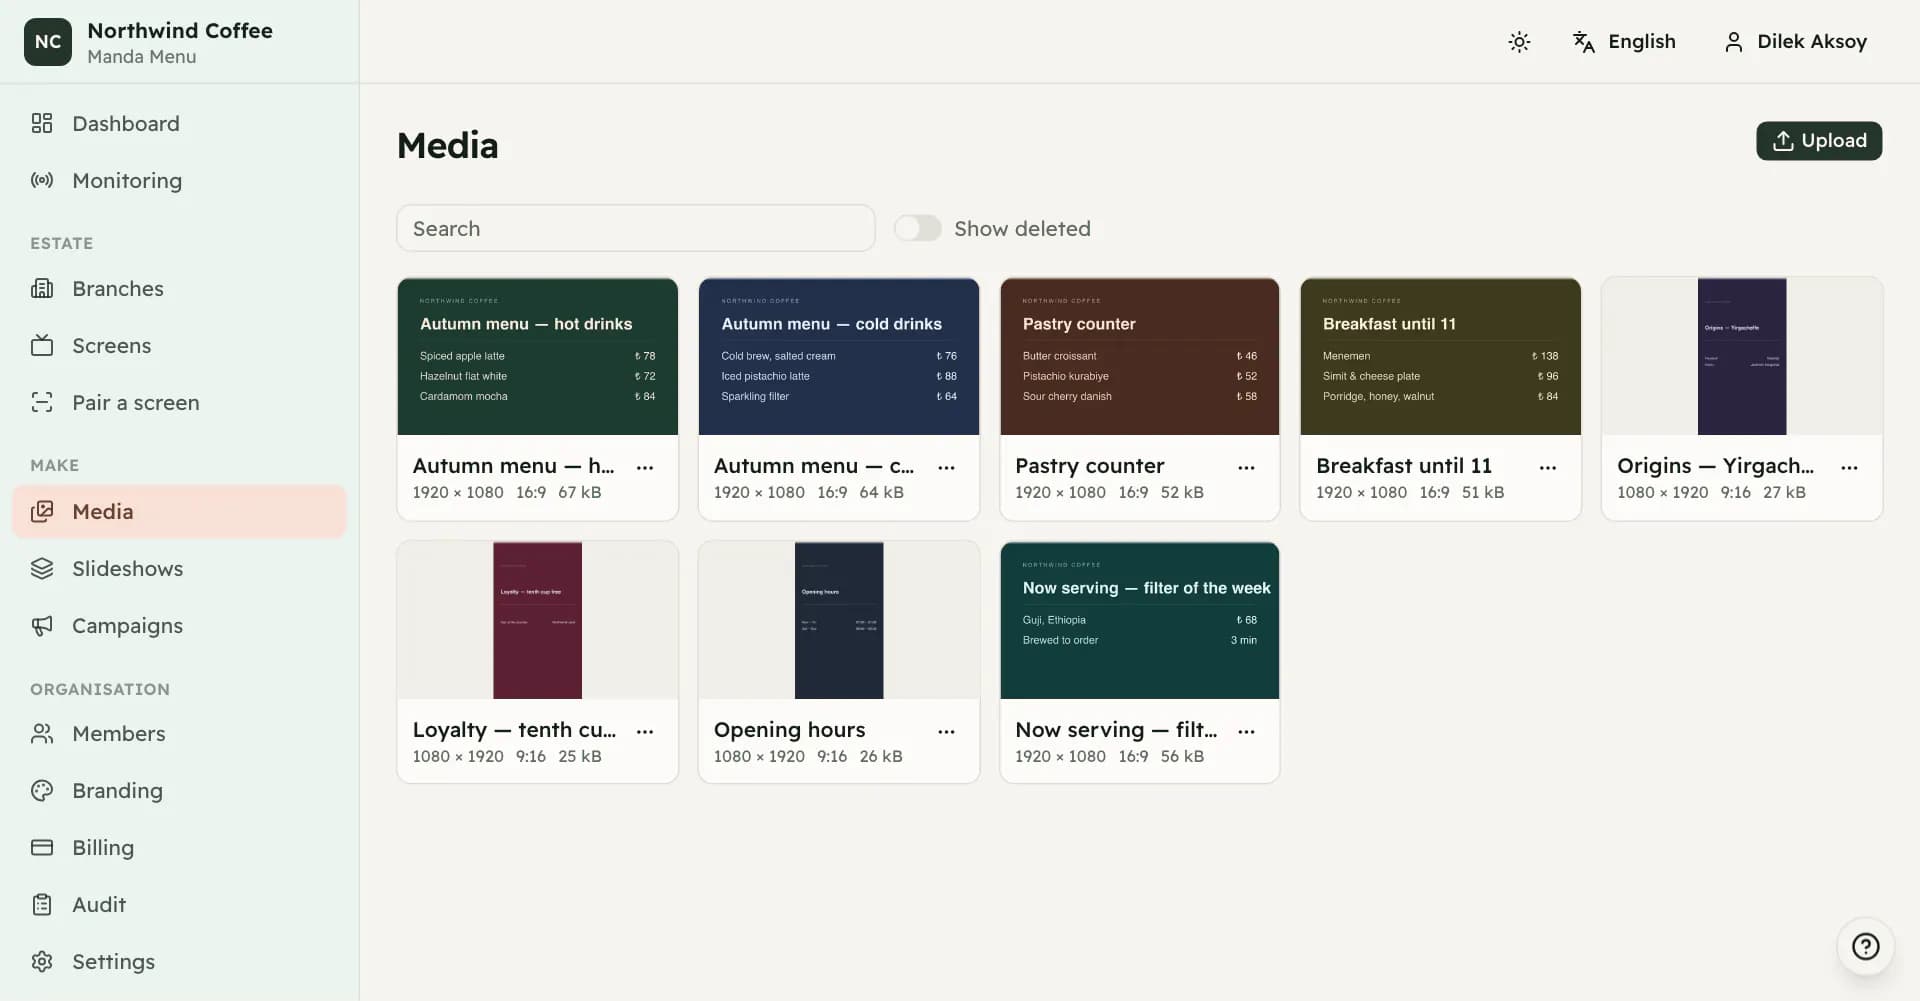Open the Pastry counter title link
The height and width of the screenshot is (1001, 1920).
[x=1089, y=465]
